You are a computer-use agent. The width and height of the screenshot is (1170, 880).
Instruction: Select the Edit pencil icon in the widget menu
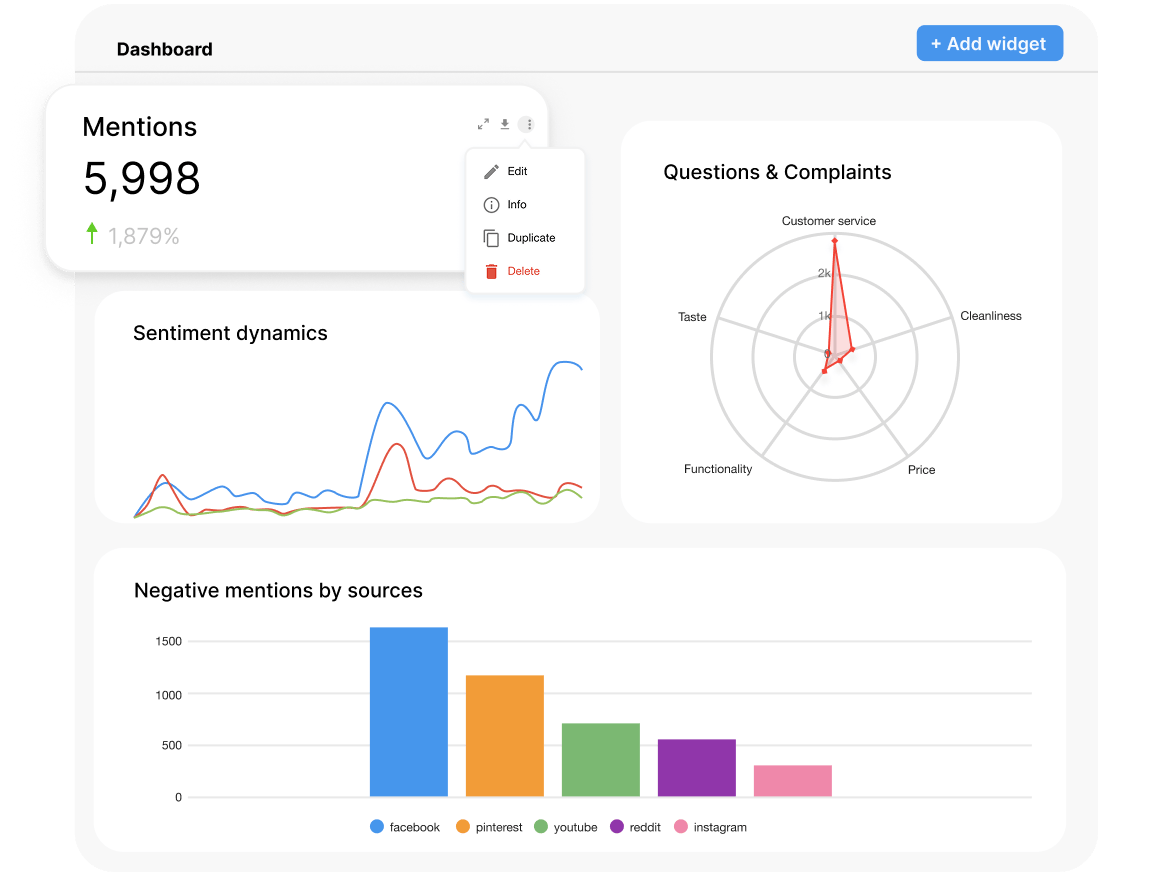pyautogui.click(x=491, y=171)
